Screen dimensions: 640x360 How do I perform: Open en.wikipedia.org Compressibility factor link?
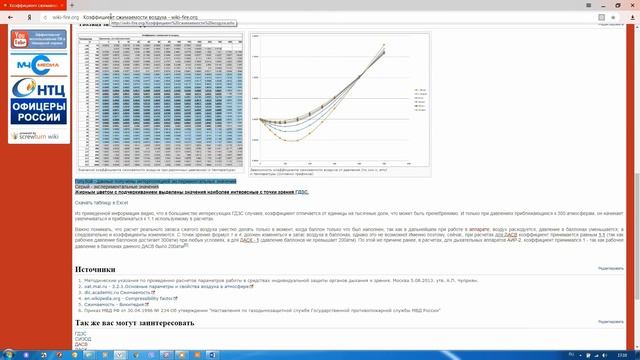[x=131, y=298]
